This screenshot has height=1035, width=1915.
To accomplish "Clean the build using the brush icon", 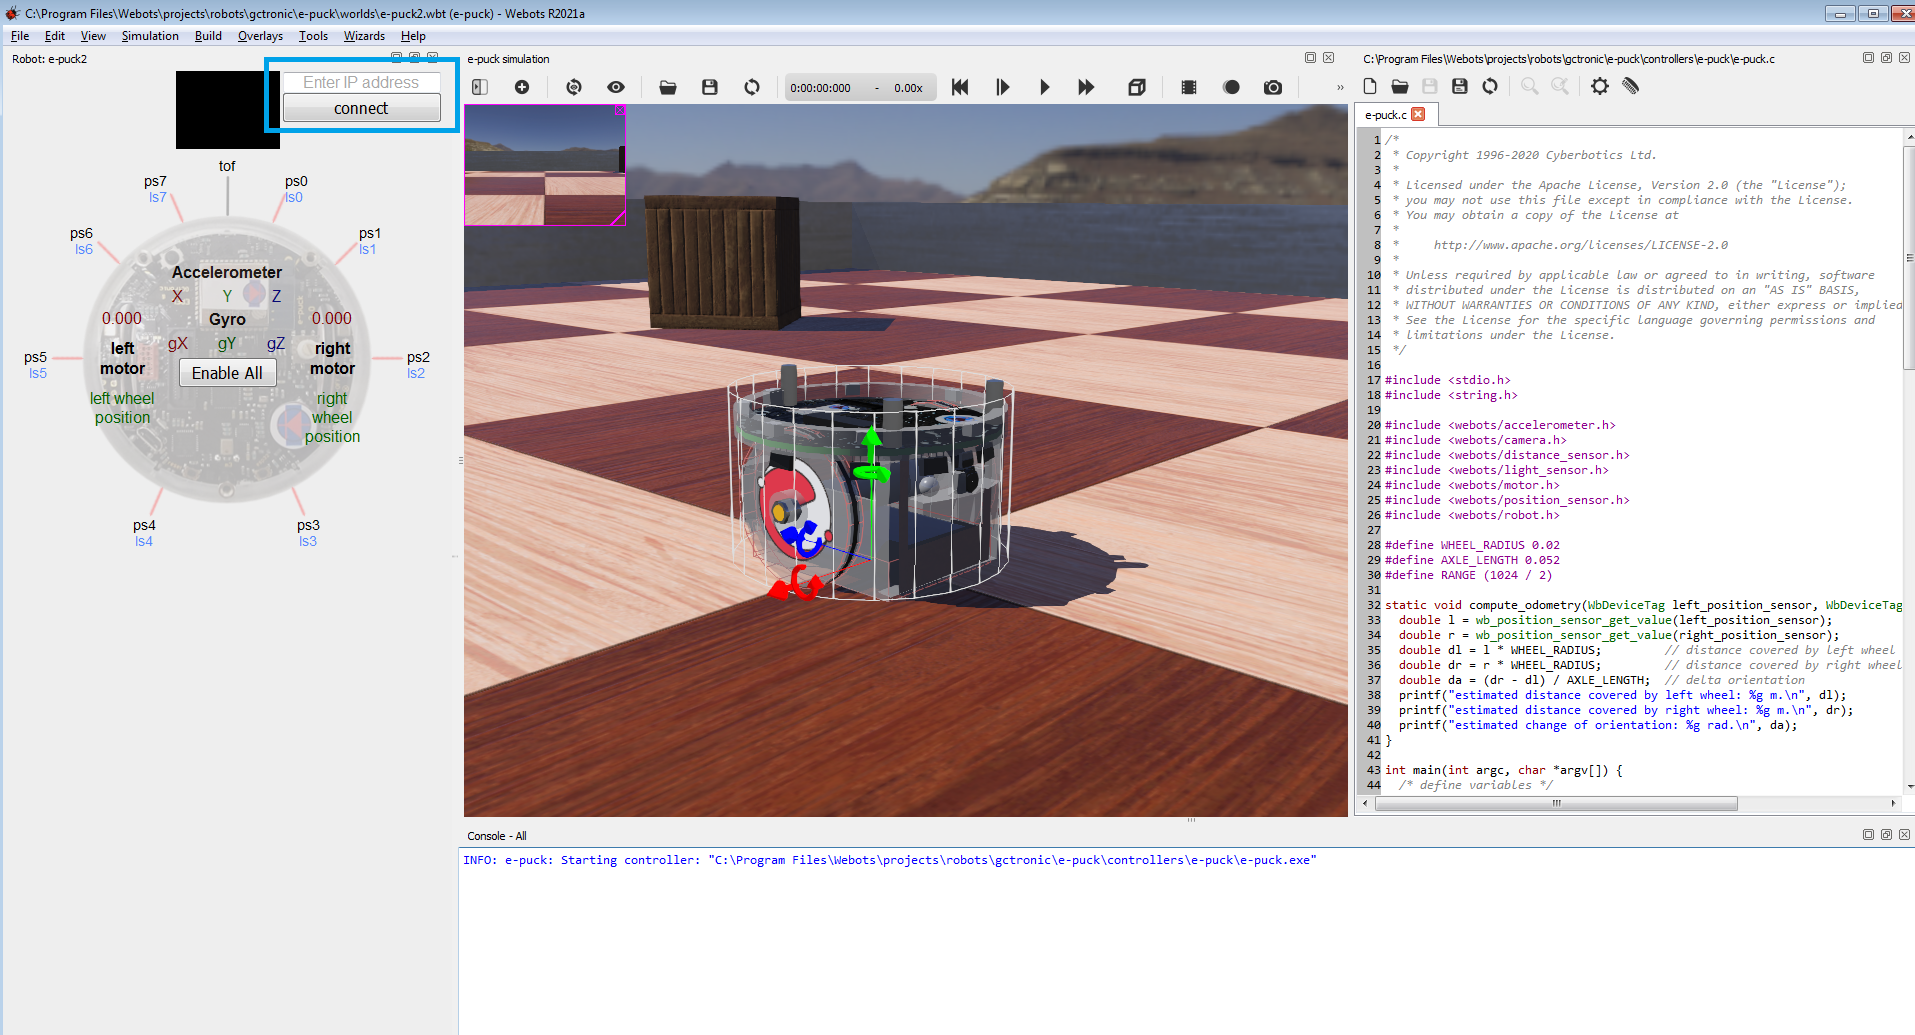I will coord(1631,87).
